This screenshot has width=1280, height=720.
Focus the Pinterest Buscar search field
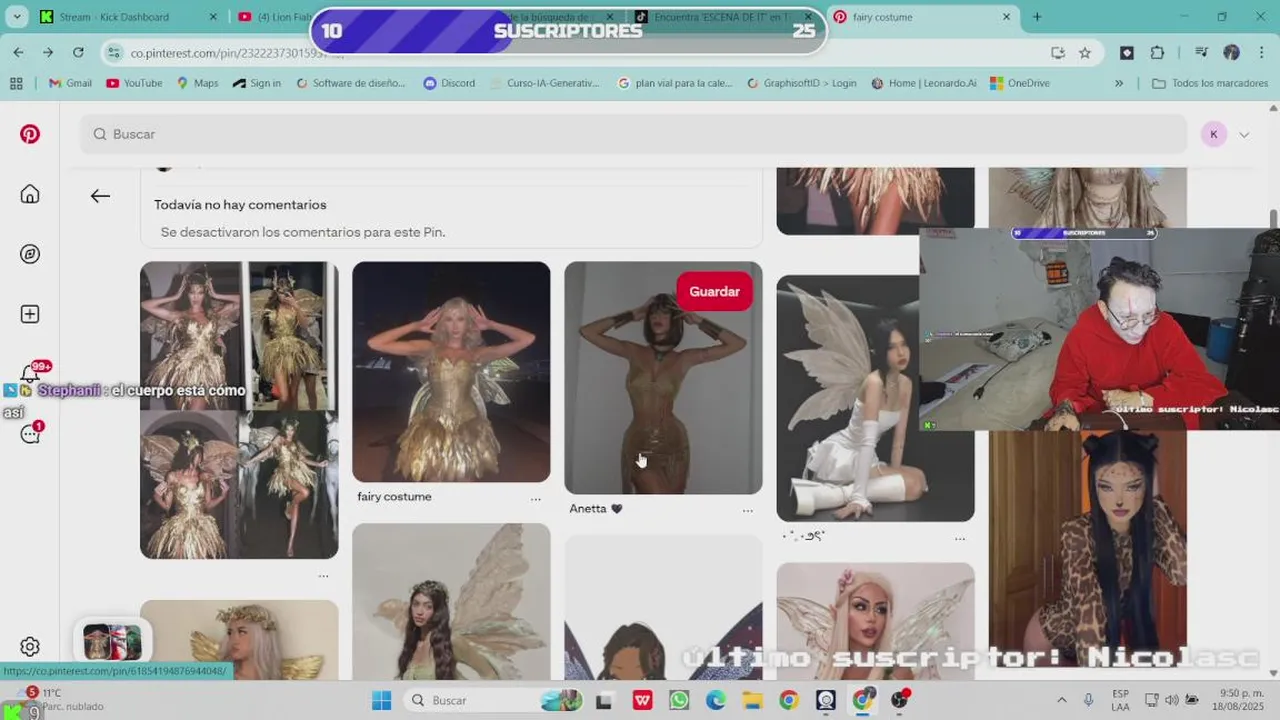(634, 134)
